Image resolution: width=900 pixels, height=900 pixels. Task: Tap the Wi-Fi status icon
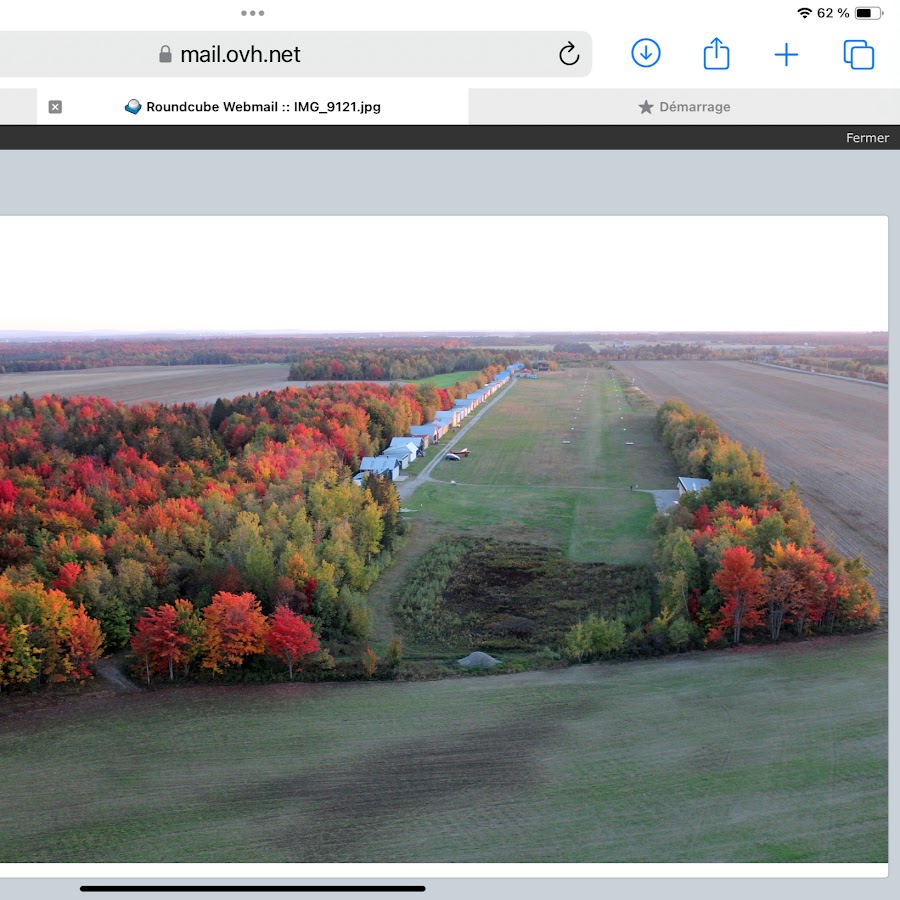click(x=805, y=13)
